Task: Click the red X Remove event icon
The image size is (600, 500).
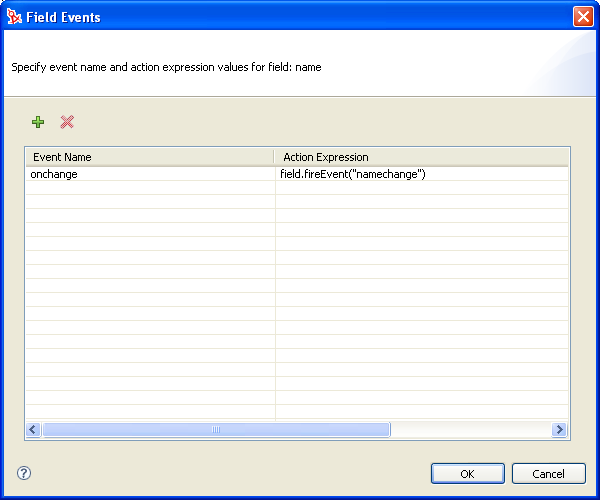Action: [x=67, y=122]
